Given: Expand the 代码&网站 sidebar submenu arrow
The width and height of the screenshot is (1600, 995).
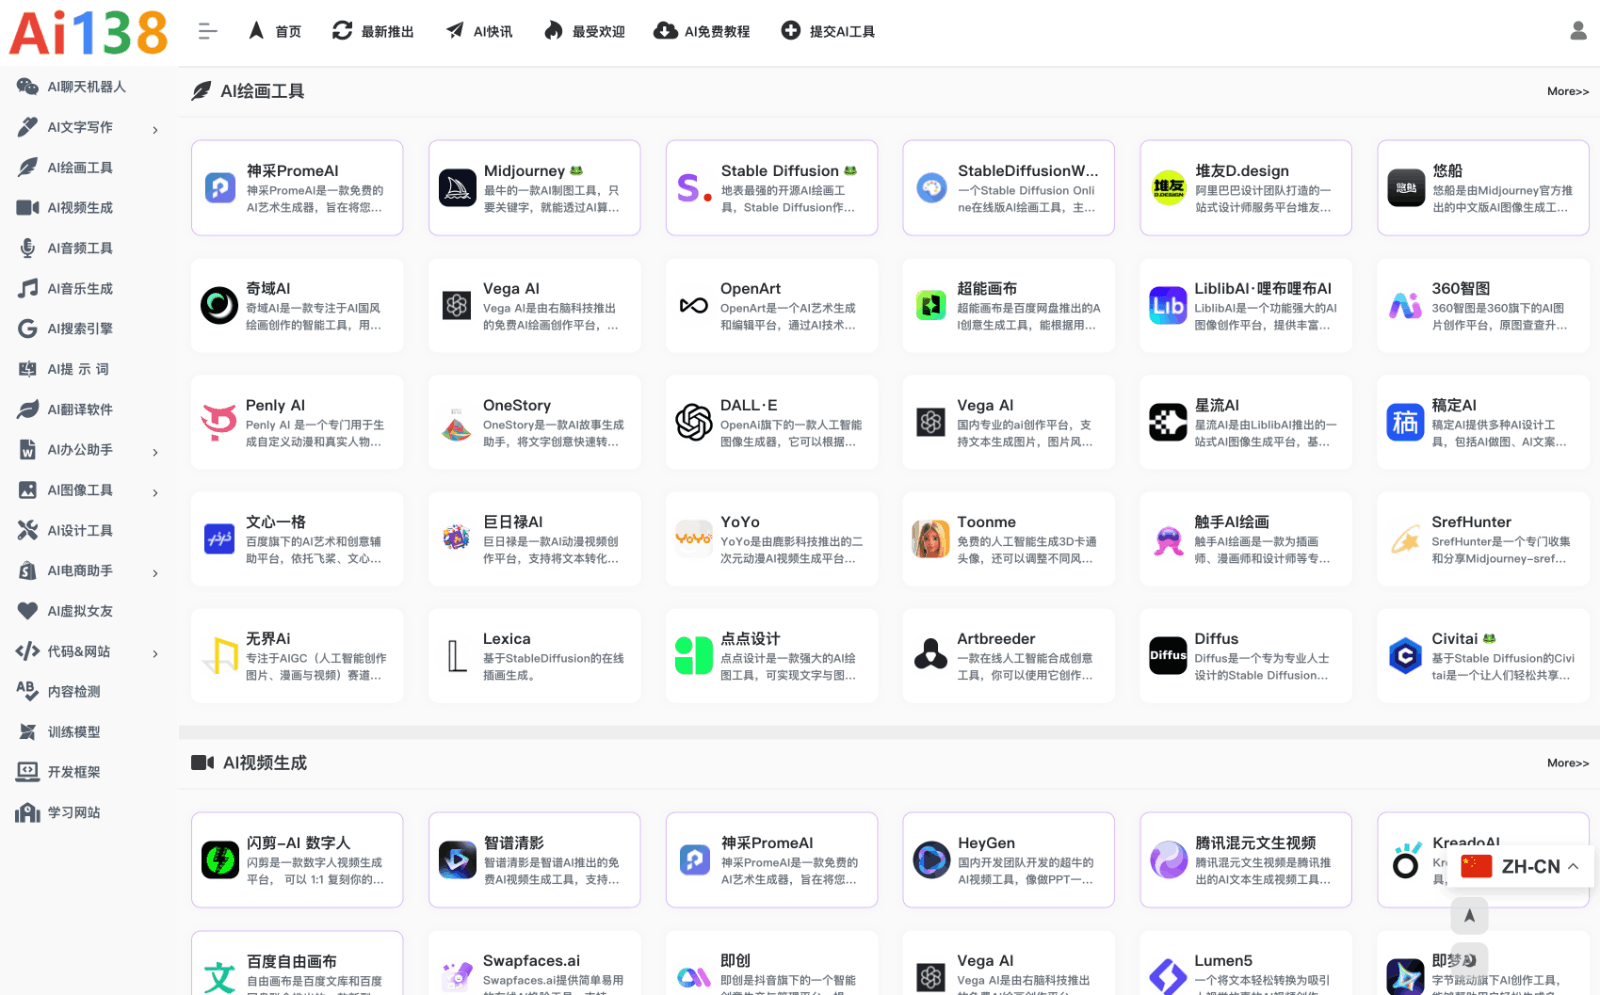Looking at the screenshot, I should coord(155,654).
